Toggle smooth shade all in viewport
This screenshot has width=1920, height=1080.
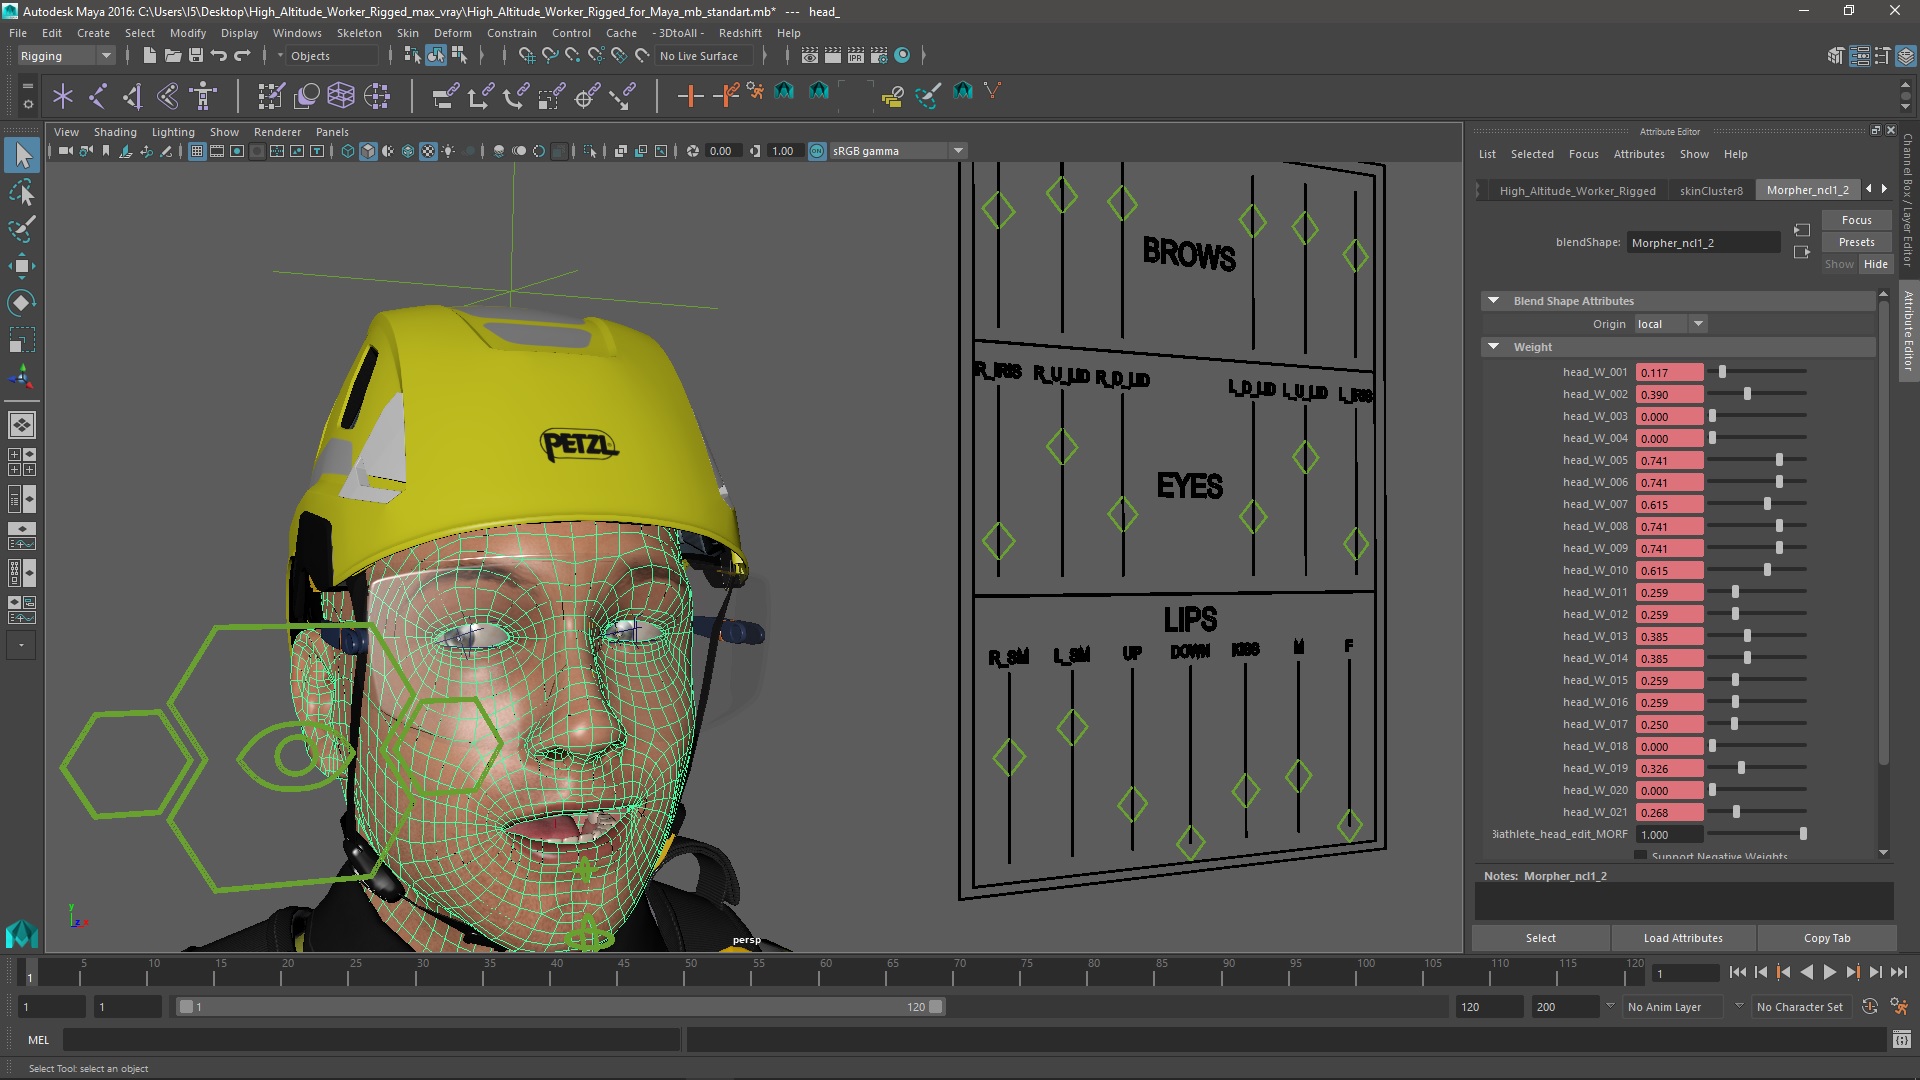click(x=368, y=151)
